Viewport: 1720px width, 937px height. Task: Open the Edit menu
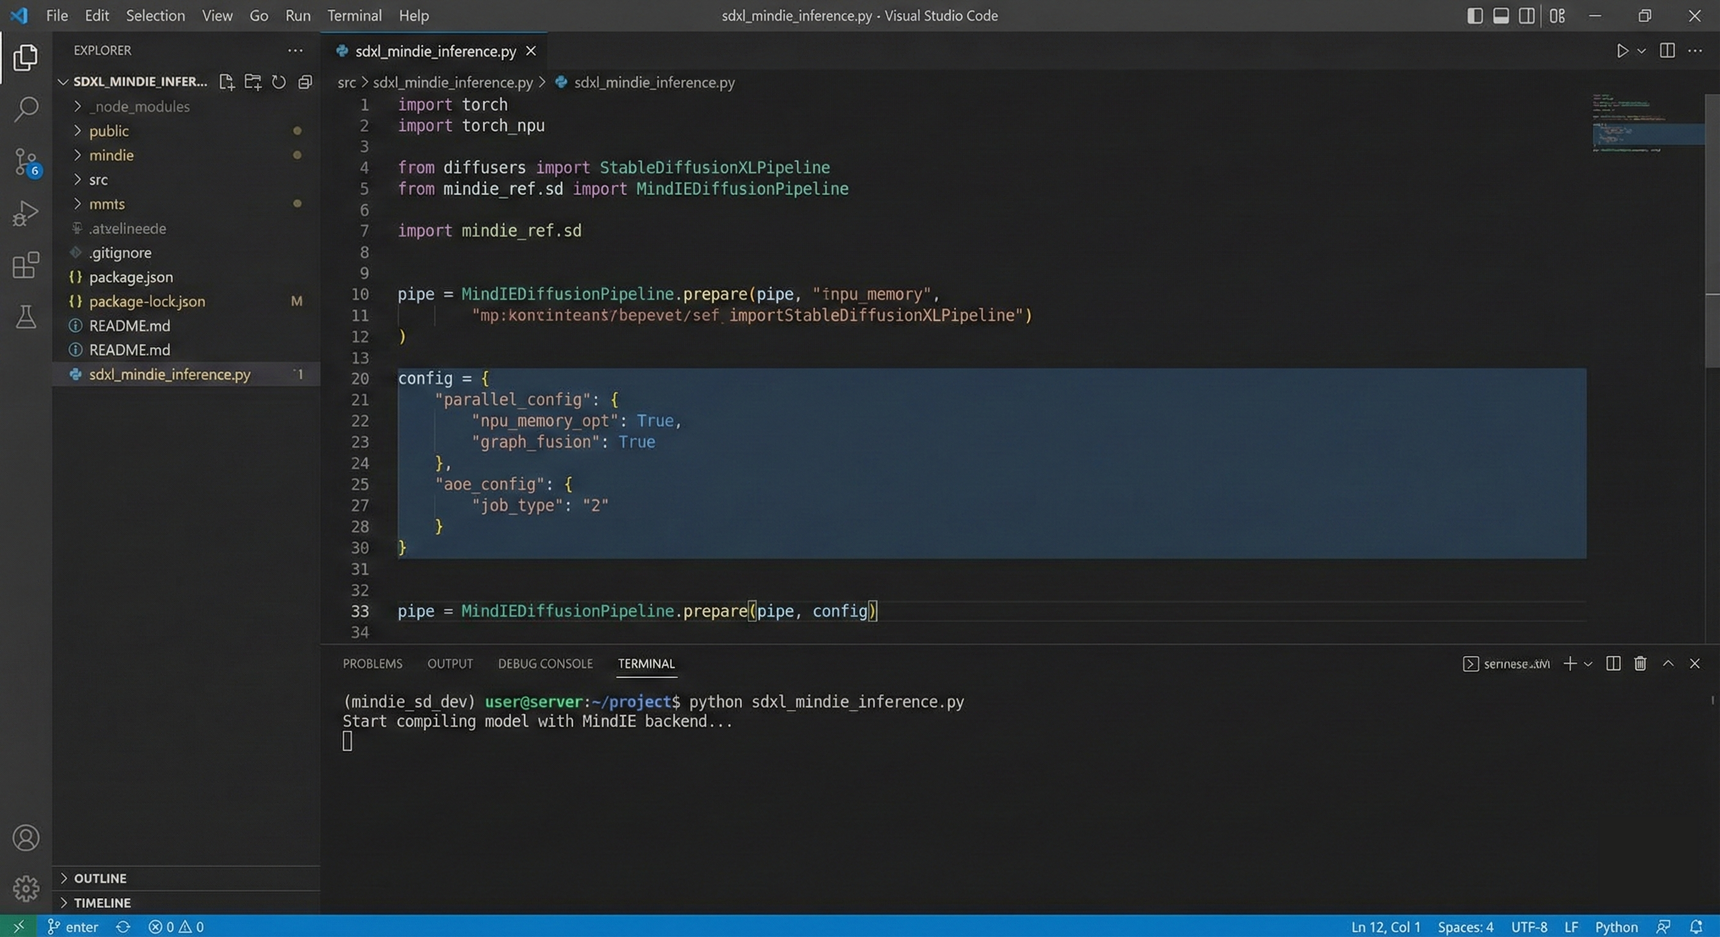(97, 16)
